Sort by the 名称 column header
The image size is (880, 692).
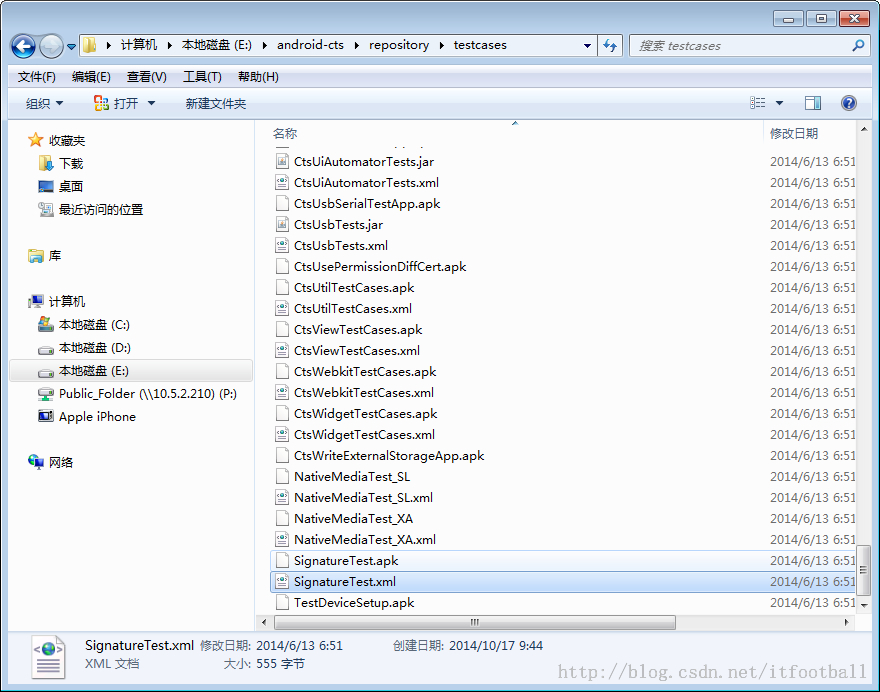[285, 134]
